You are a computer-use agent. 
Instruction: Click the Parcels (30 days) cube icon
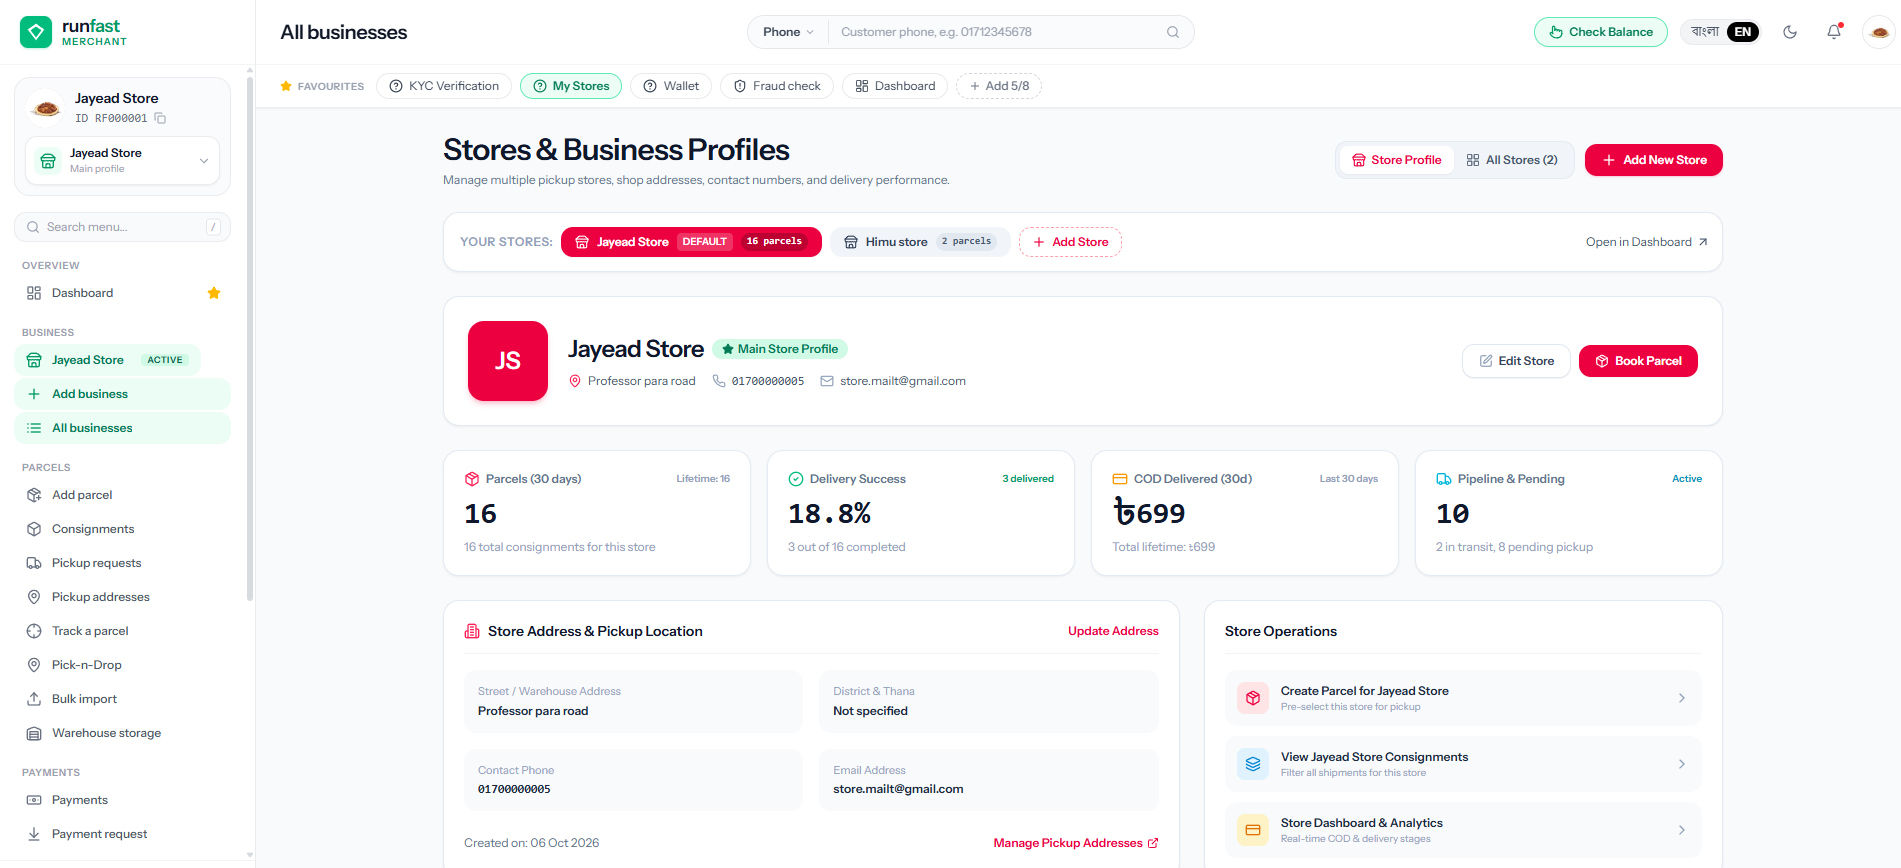(472, 479)
